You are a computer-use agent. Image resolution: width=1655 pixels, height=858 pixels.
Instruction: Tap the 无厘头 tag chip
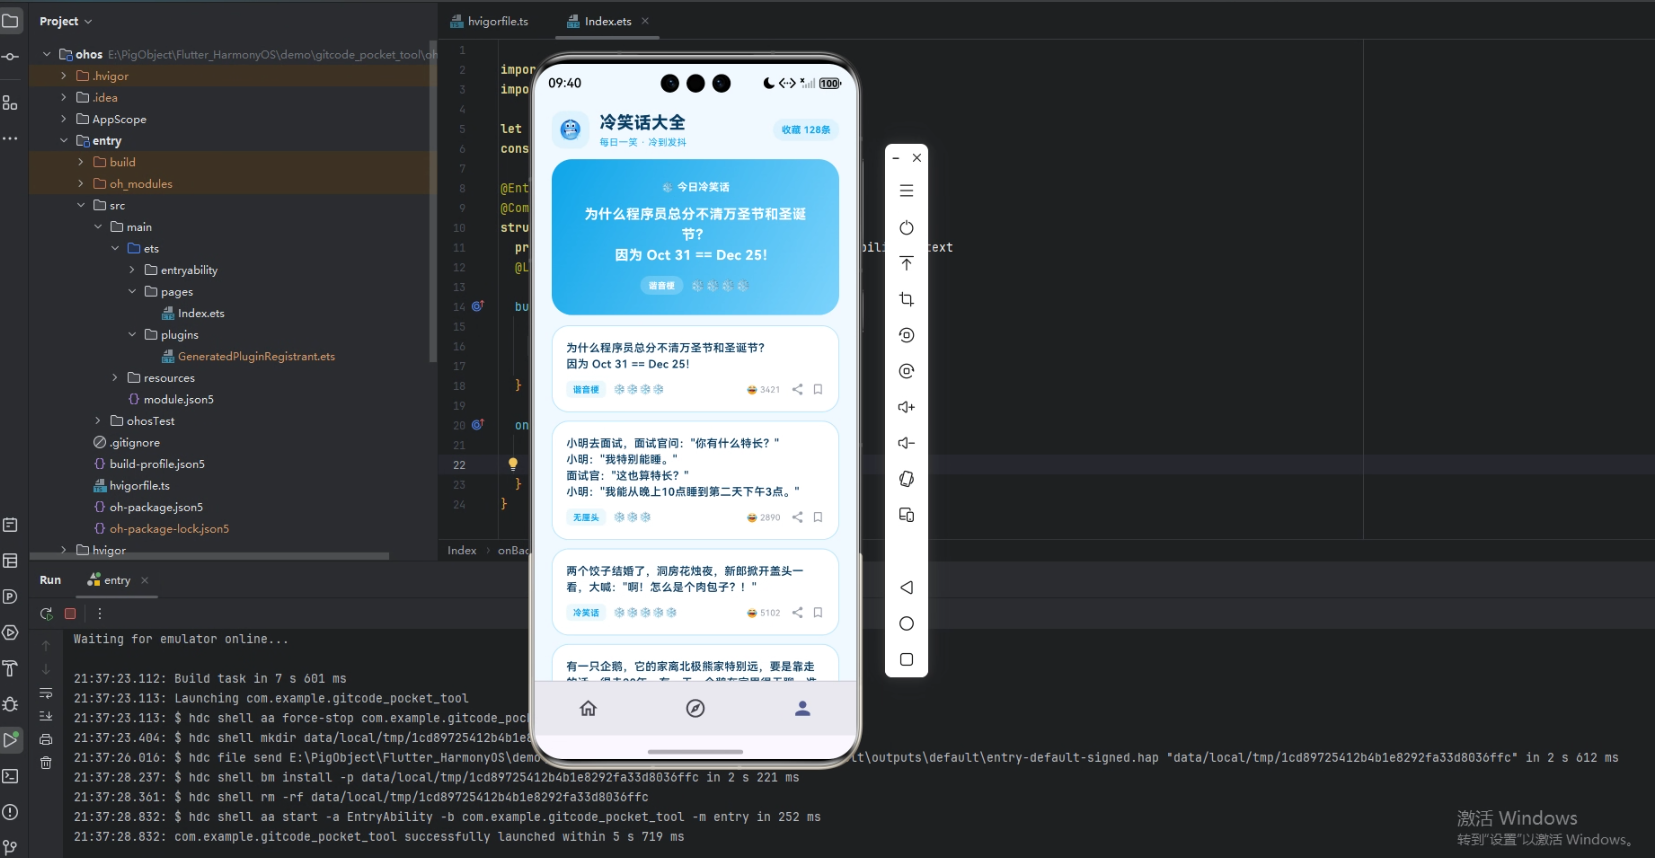[x=586, y=517]
